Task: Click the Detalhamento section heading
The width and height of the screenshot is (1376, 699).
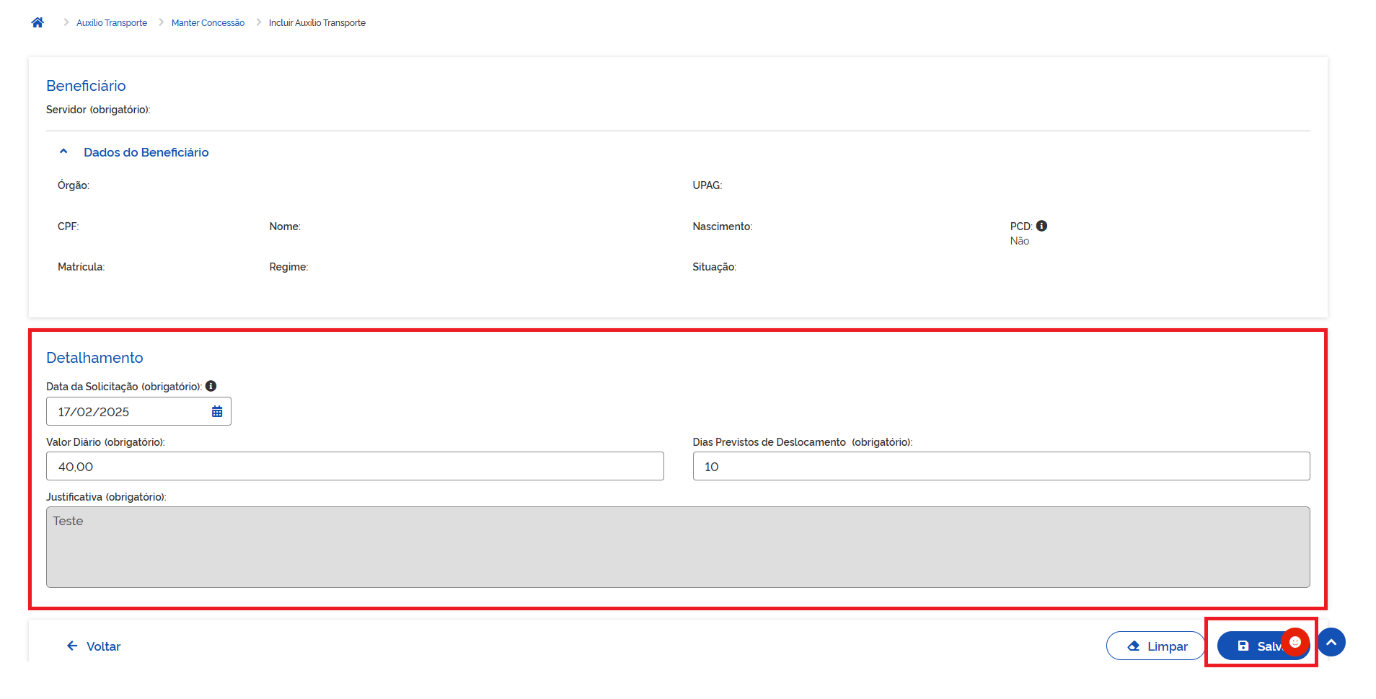Action: point(95,358)
